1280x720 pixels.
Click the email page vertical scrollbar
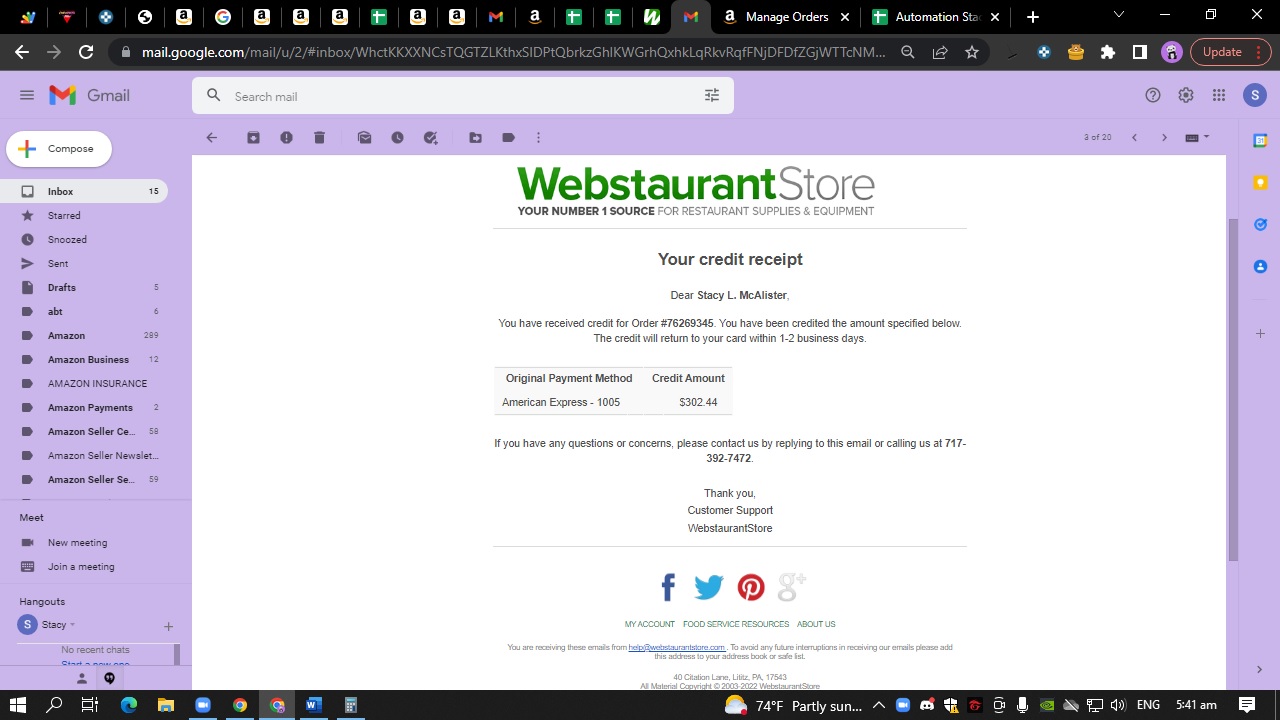pyautogui.click(x=1233, y=390)
